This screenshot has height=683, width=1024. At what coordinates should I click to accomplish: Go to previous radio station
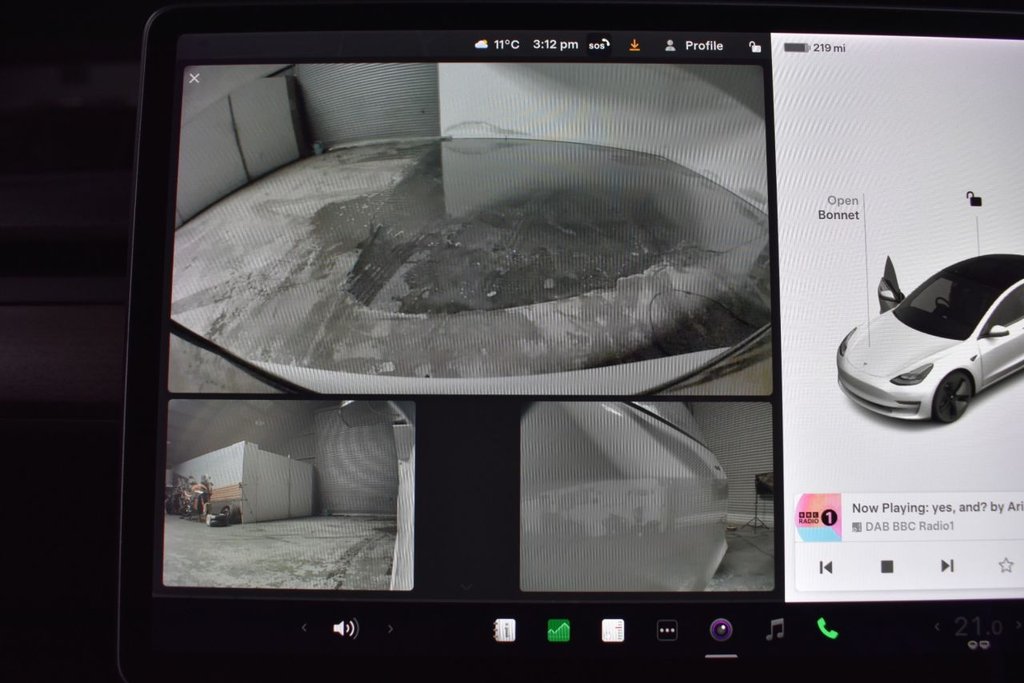(826, 567)
